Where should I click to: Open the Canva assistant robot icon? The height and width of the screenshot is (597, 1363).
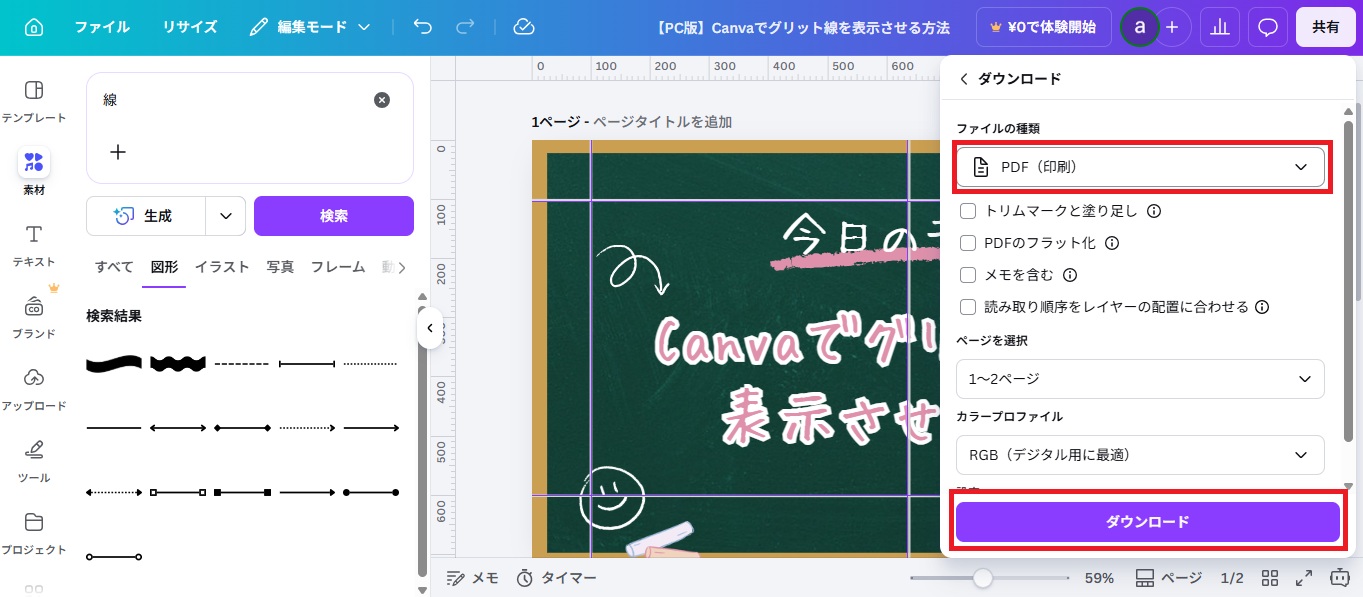(x=1339, y=578)
